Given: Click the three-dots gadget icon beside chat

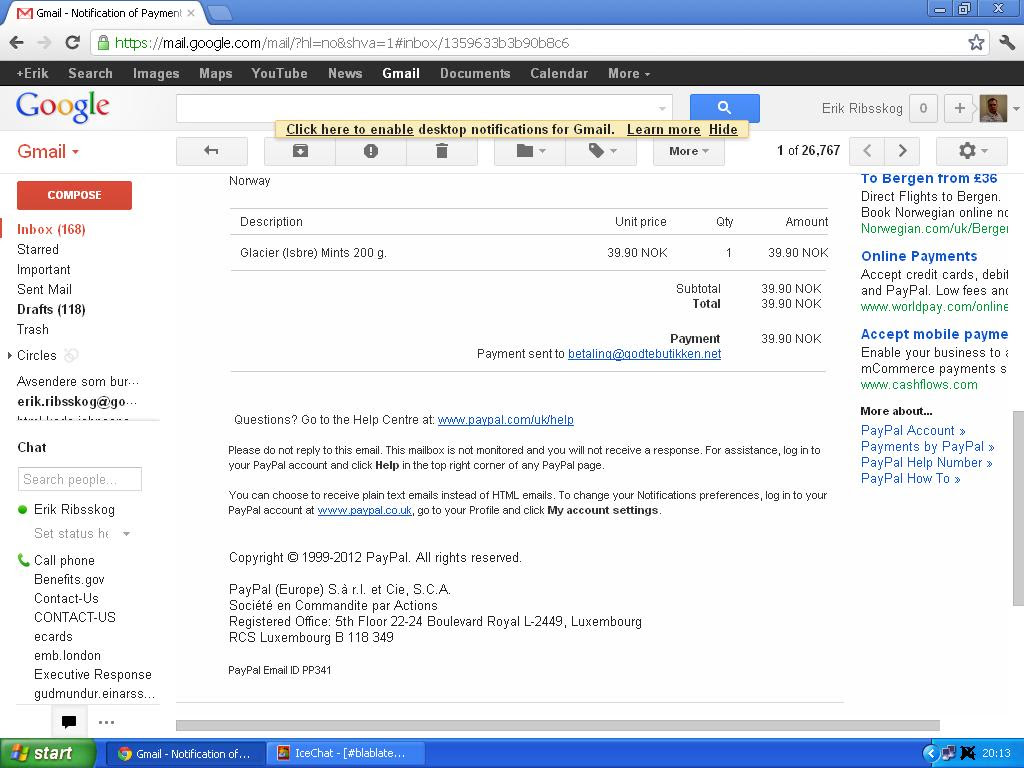Looking at the screenshot, I should [x=106, y=722].
